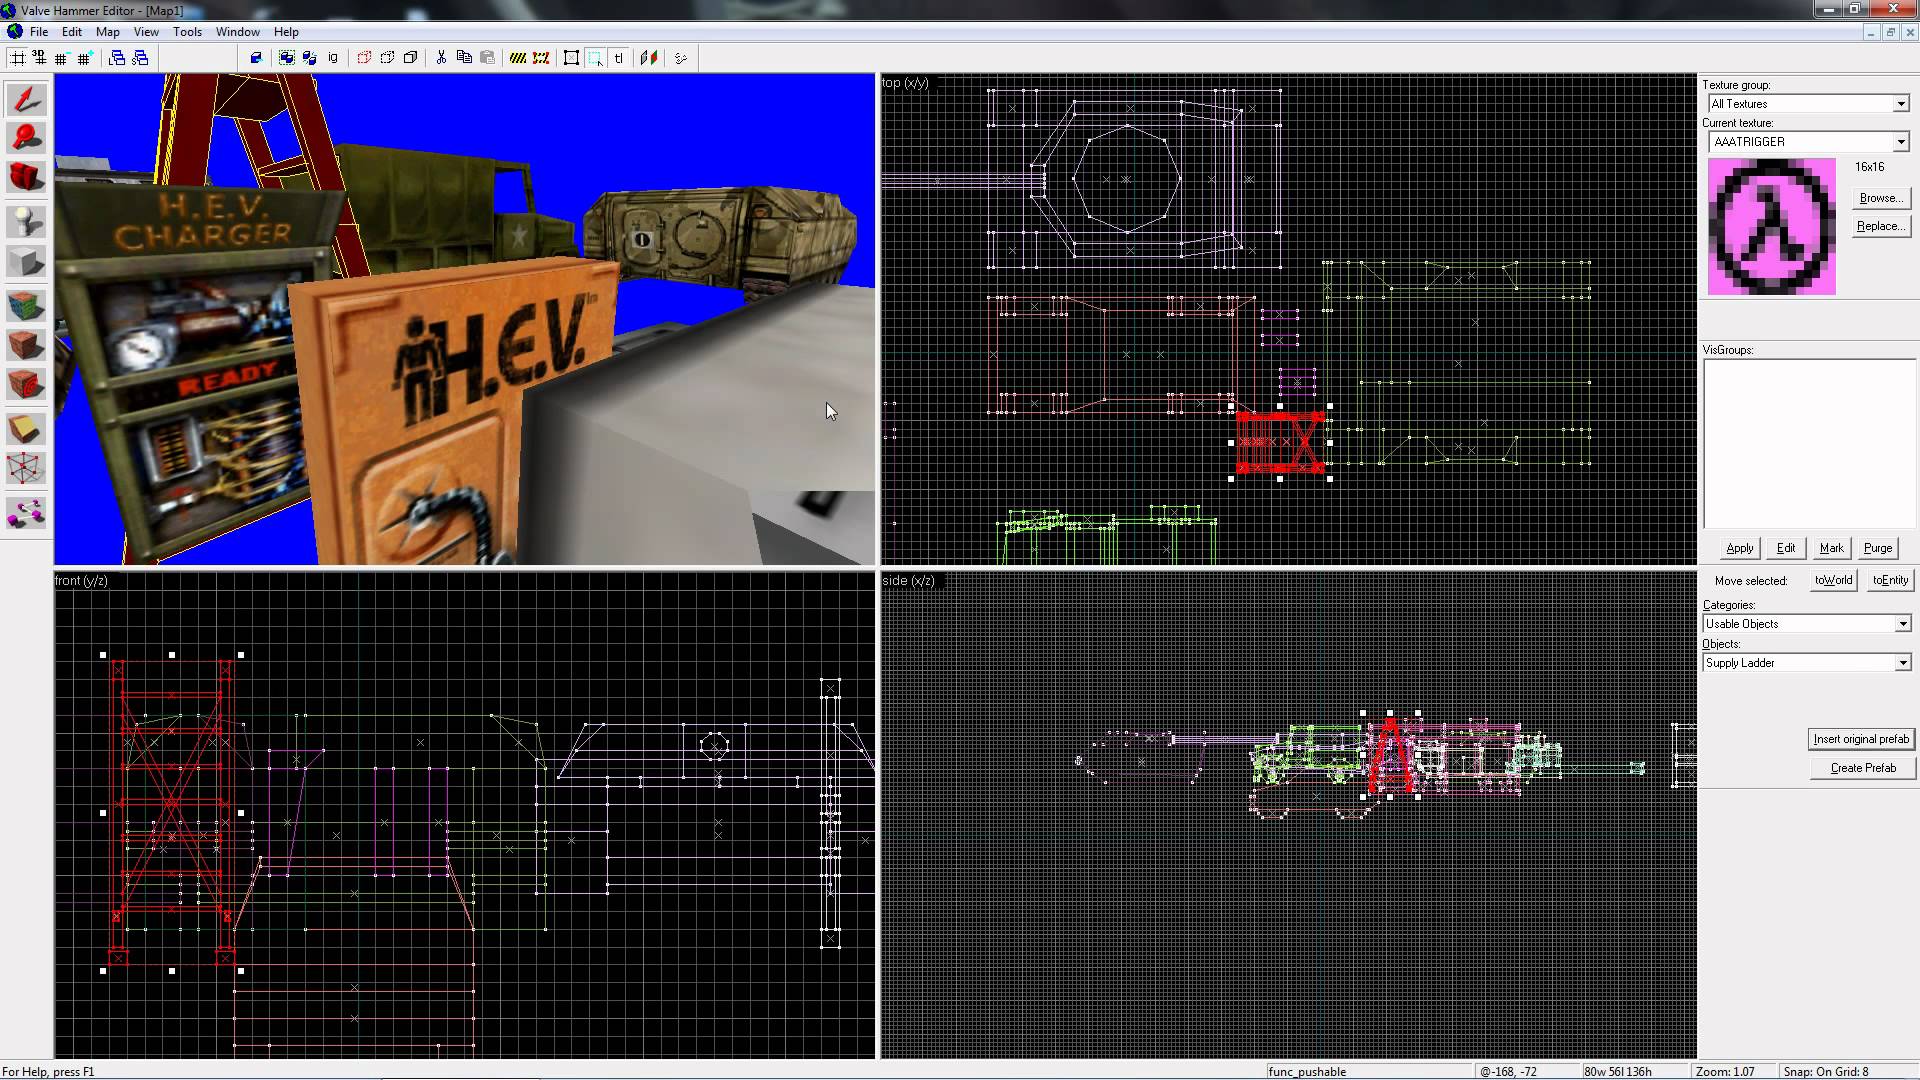Click the Paste clipboard icon
The width and height of the screenshot is (1920, 1080).
487,58
